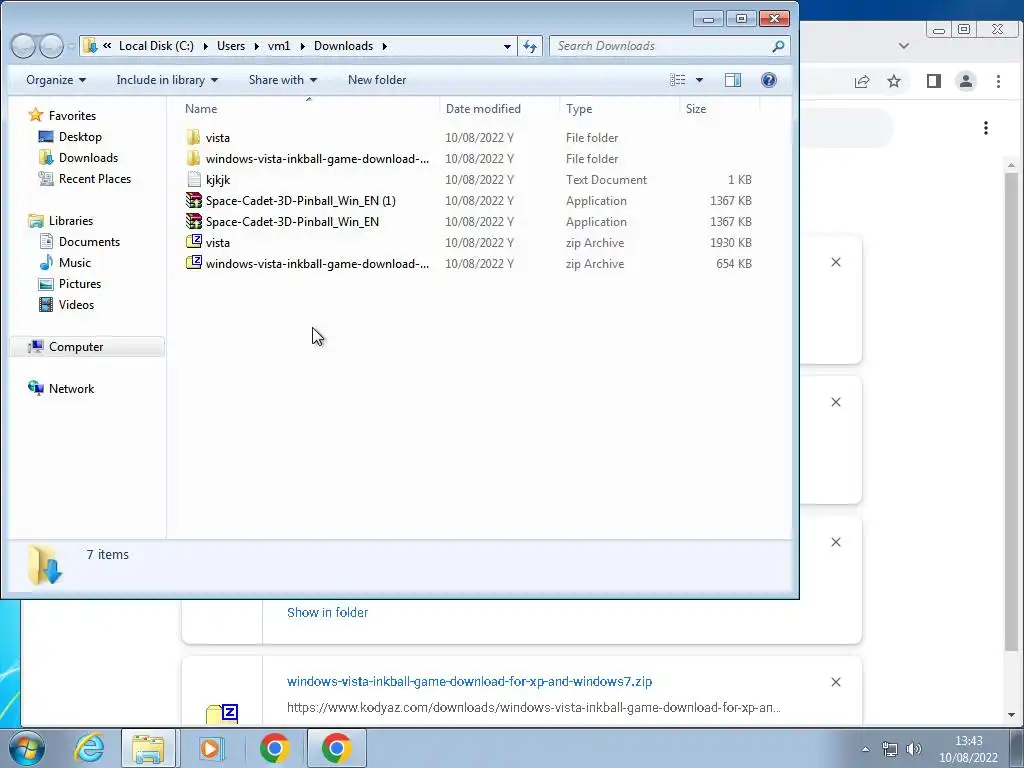Open Downloads page three-dot menu in Chrome
This screenshot has width=1024, height=768.
(x=985, y=128)
